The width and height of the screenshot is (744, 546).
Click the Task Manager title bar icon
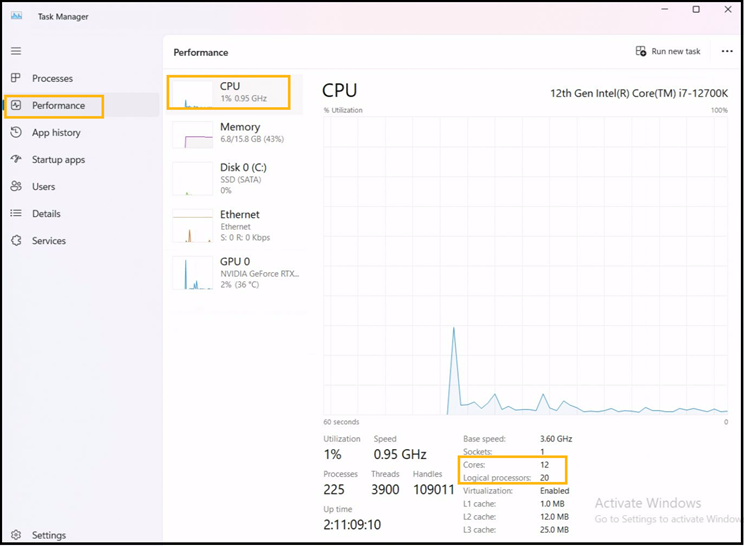click(x=16, y=16)
